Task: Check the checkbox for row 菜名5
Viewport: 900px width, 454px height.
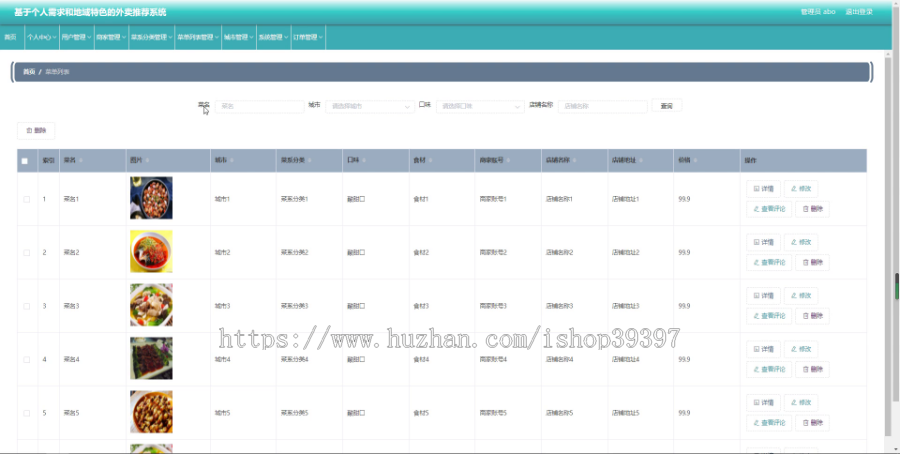Action: click(x=26, y=413)
